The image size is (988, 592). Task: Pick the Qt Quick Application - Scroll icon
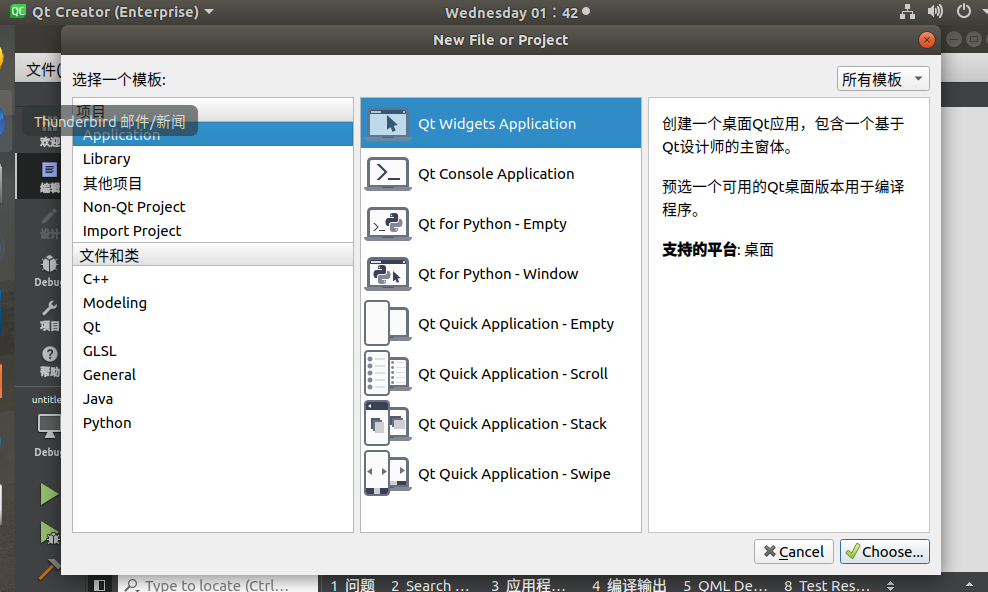click(388, 373)
